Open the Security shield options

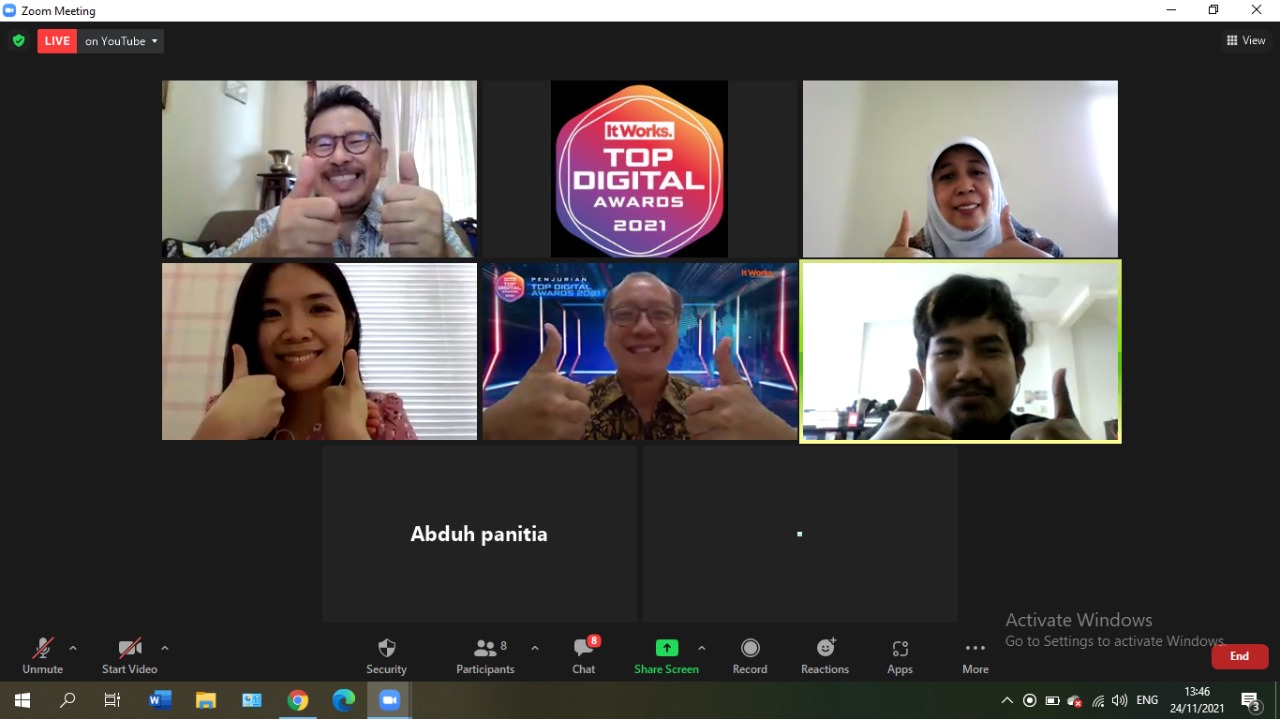[x=386, y=655]
